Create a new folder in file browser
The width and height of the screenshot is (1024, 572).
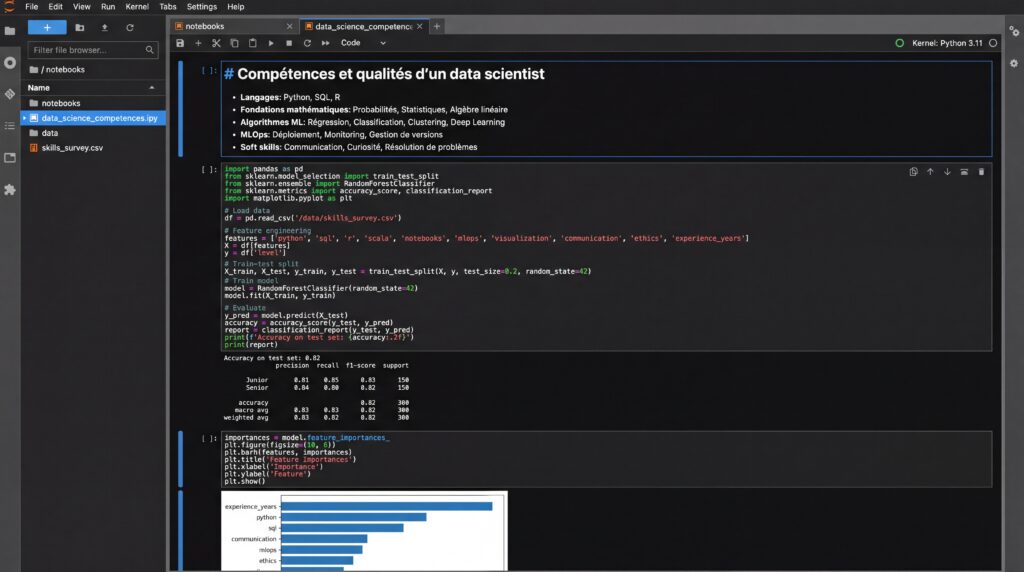point(80,27)
